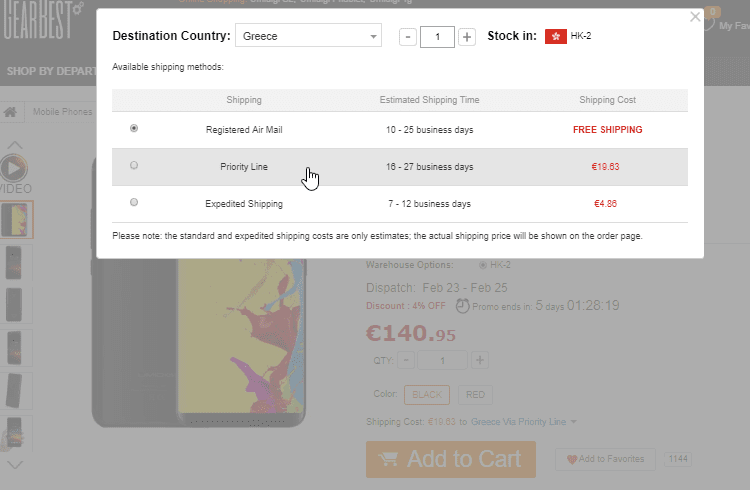Play the product video icon
The height and width of the screenshot is (490, 750).
(13, 169)
